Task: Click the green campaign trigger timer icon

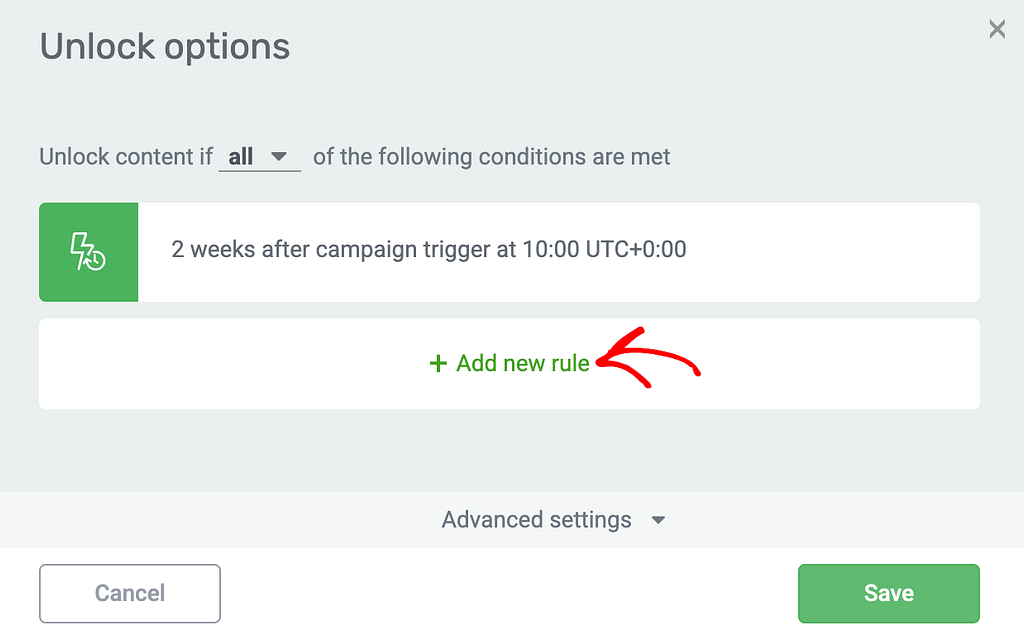Action: [88, 252]
